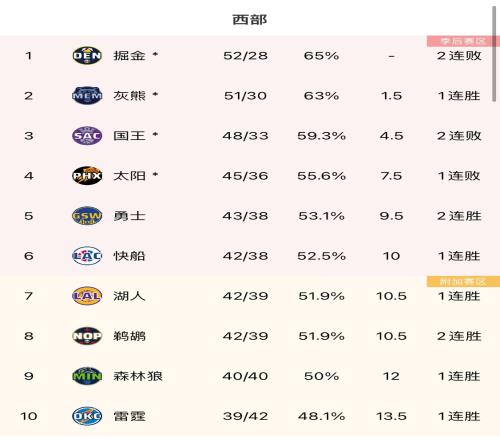
Task: Click the 灰熊 1连胜 streak cell
Action: [459, 96]
